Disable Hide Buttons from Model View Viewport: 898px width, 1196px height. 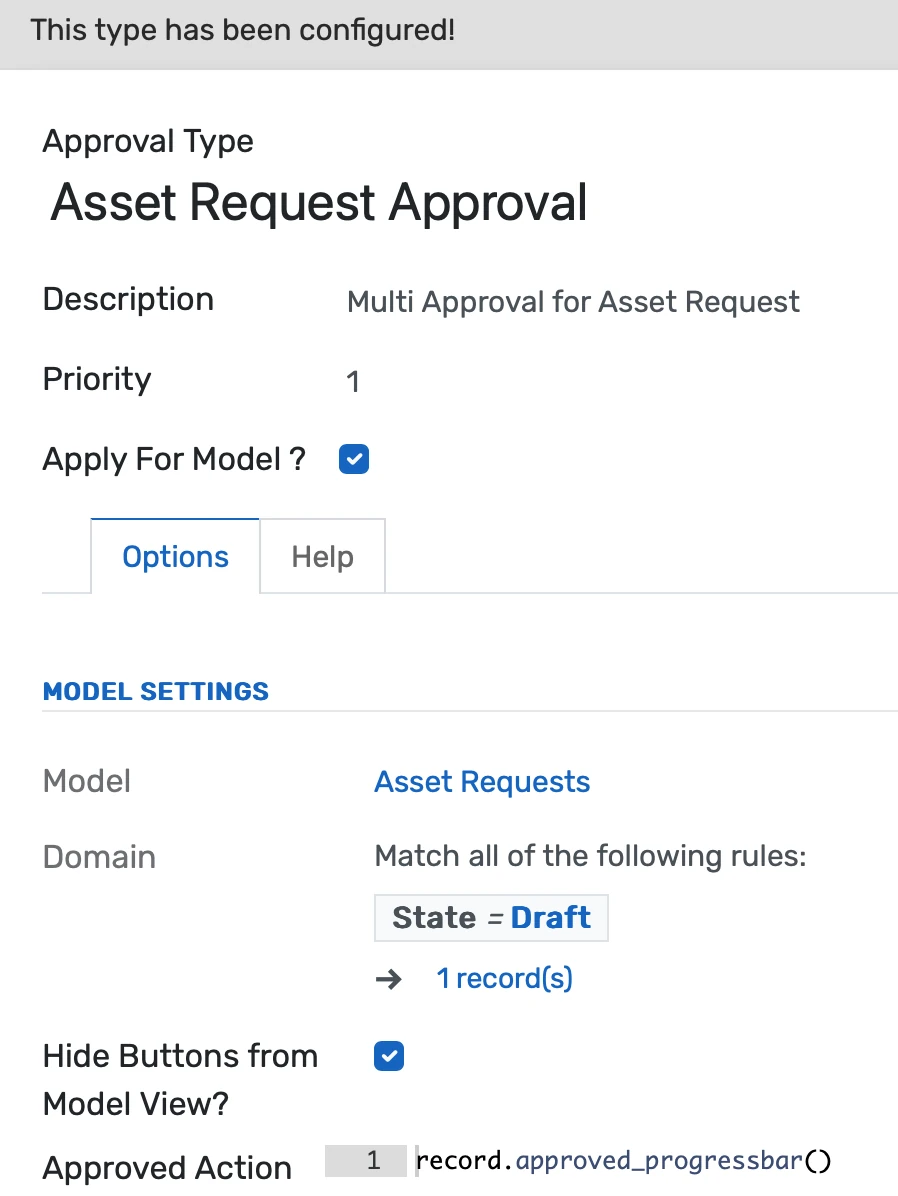388,1055
